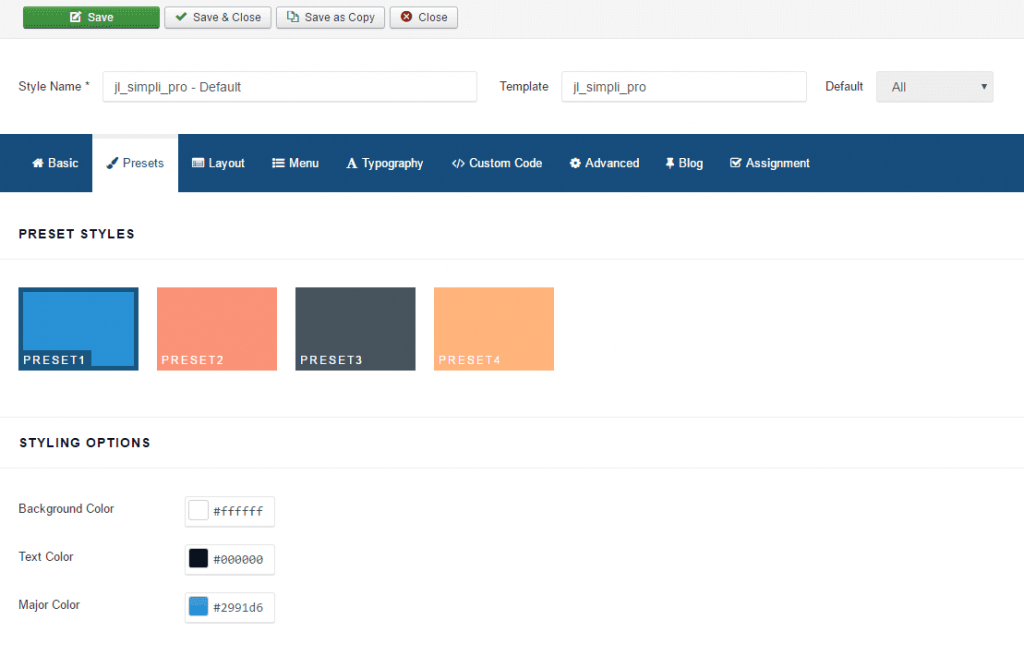Switch to the Assignment tab

point(769,163)
